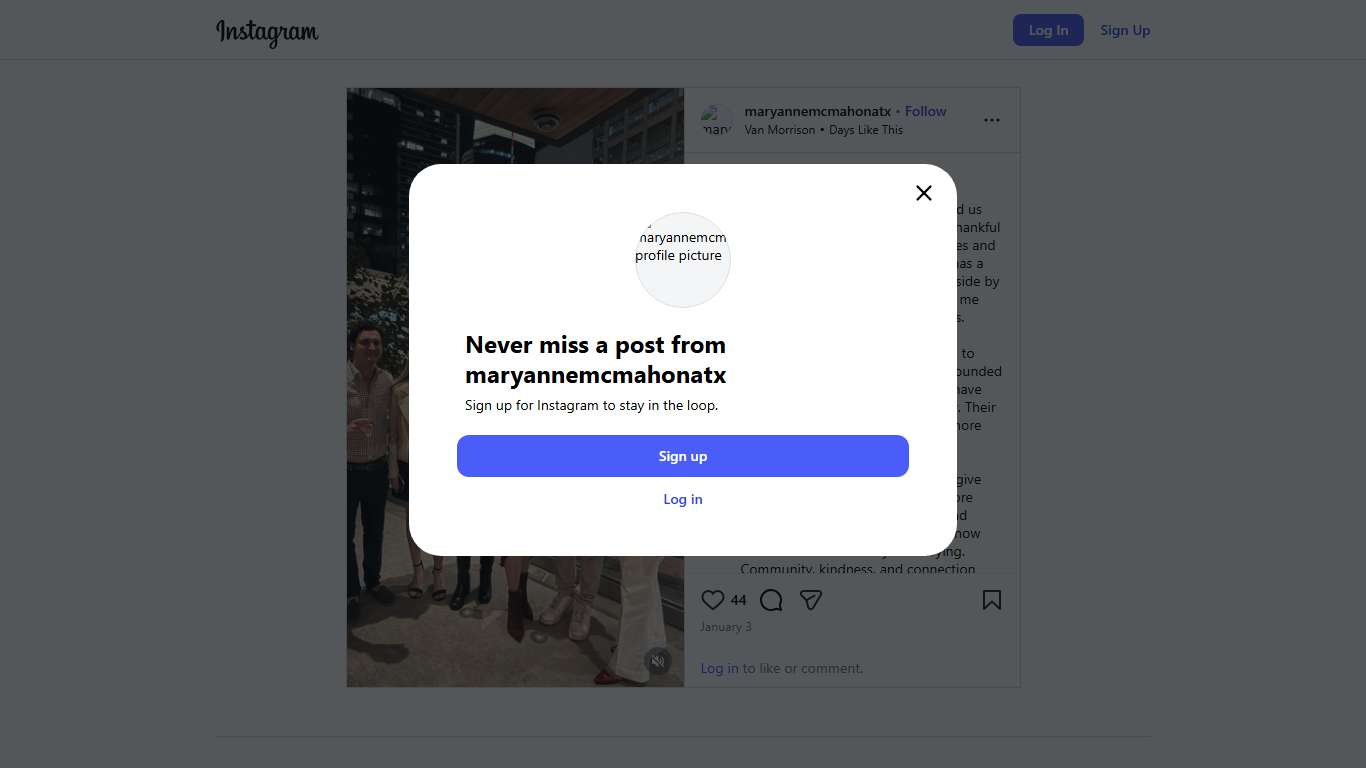Like the post with the heart icon
The width and height of the screenshot is (1366, 768).
tap(712, 600)
